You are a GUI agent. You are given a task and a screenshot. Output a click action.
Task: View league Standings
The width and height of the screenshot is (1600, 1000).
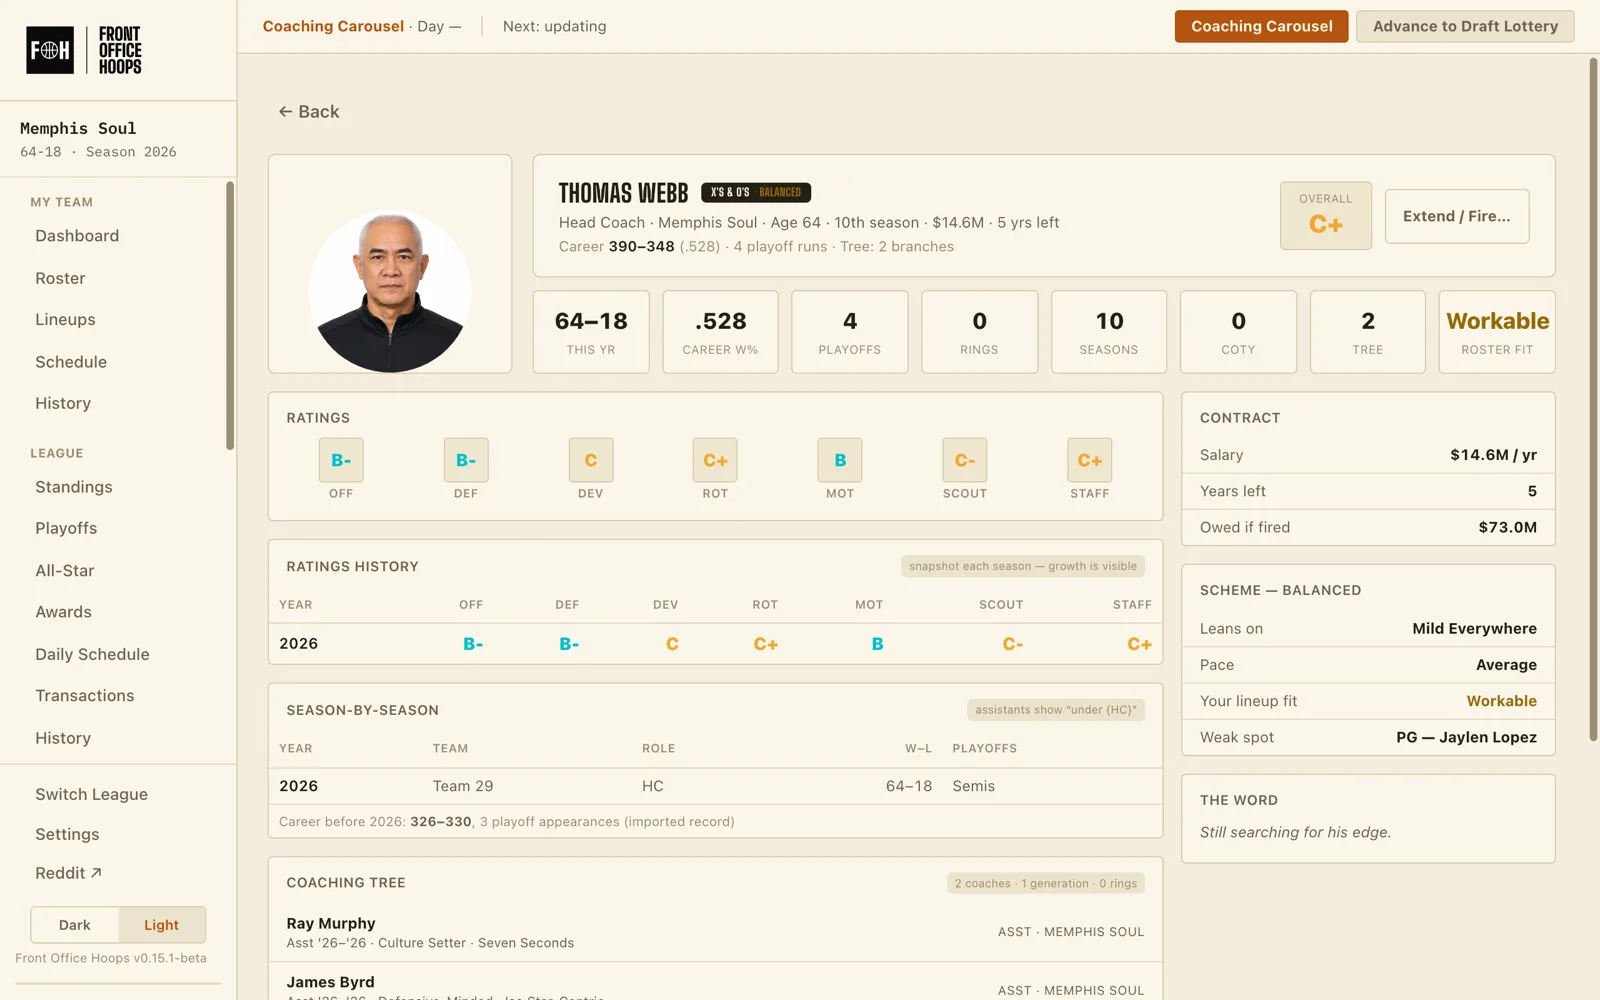coord(74,487)
